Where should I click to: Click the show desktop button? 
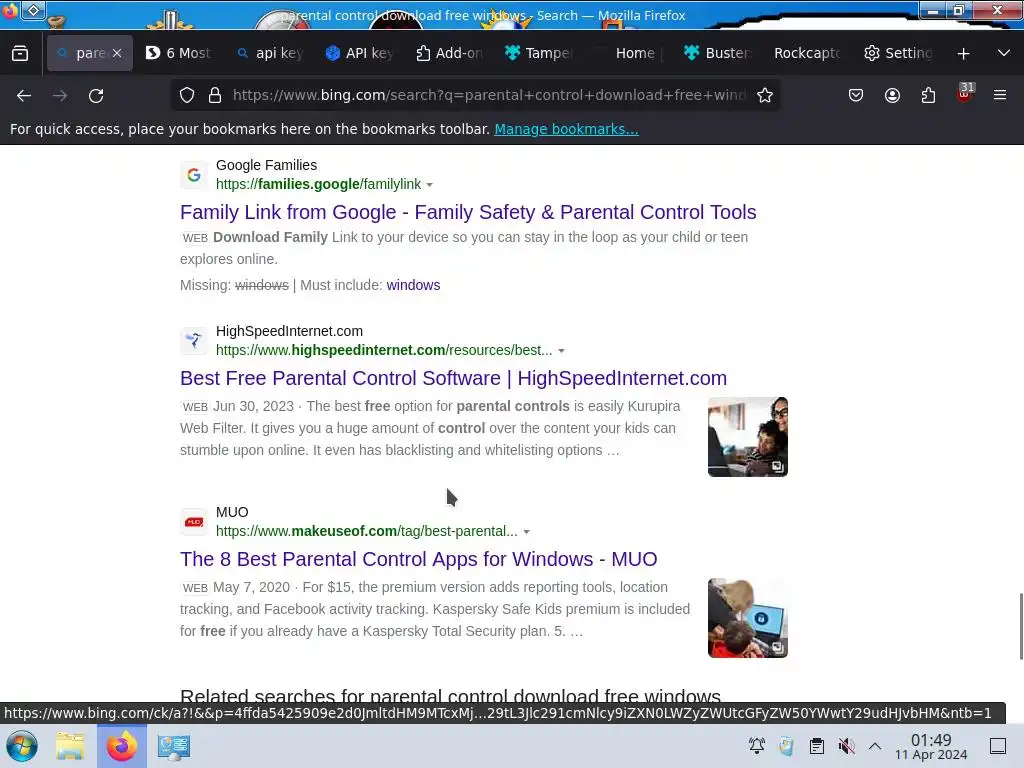tap(998, 746)
